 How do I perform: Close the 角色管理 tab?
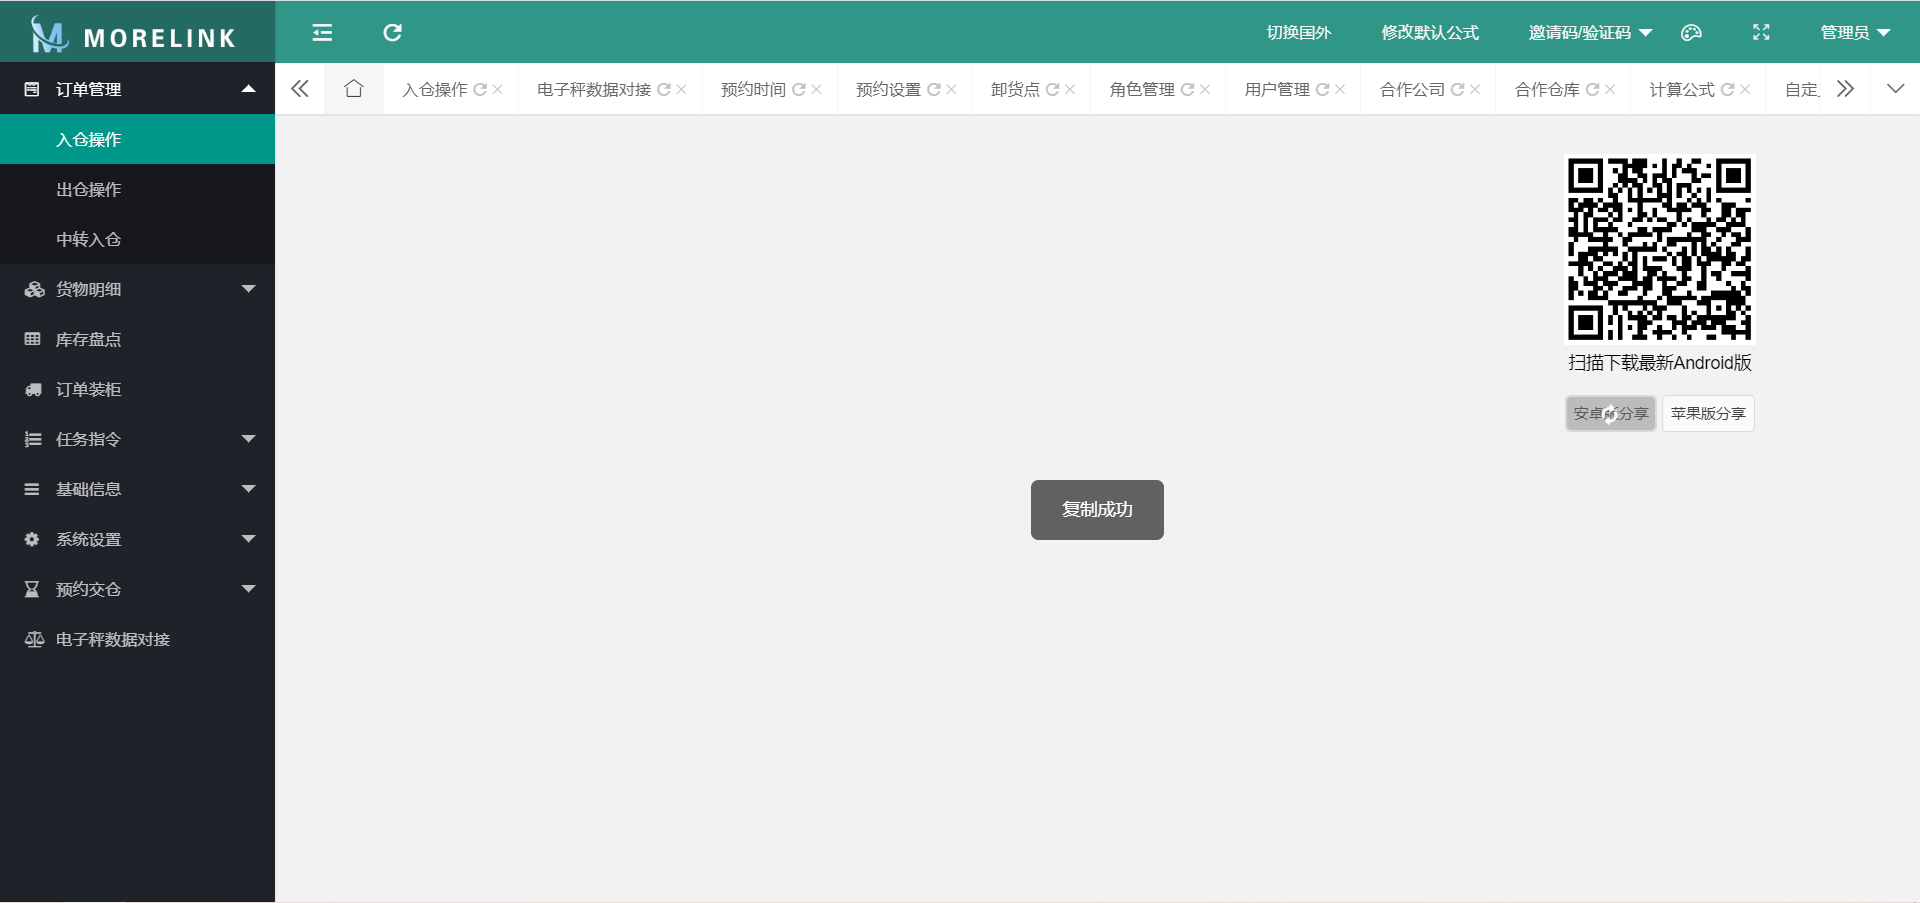[1206, 90]
